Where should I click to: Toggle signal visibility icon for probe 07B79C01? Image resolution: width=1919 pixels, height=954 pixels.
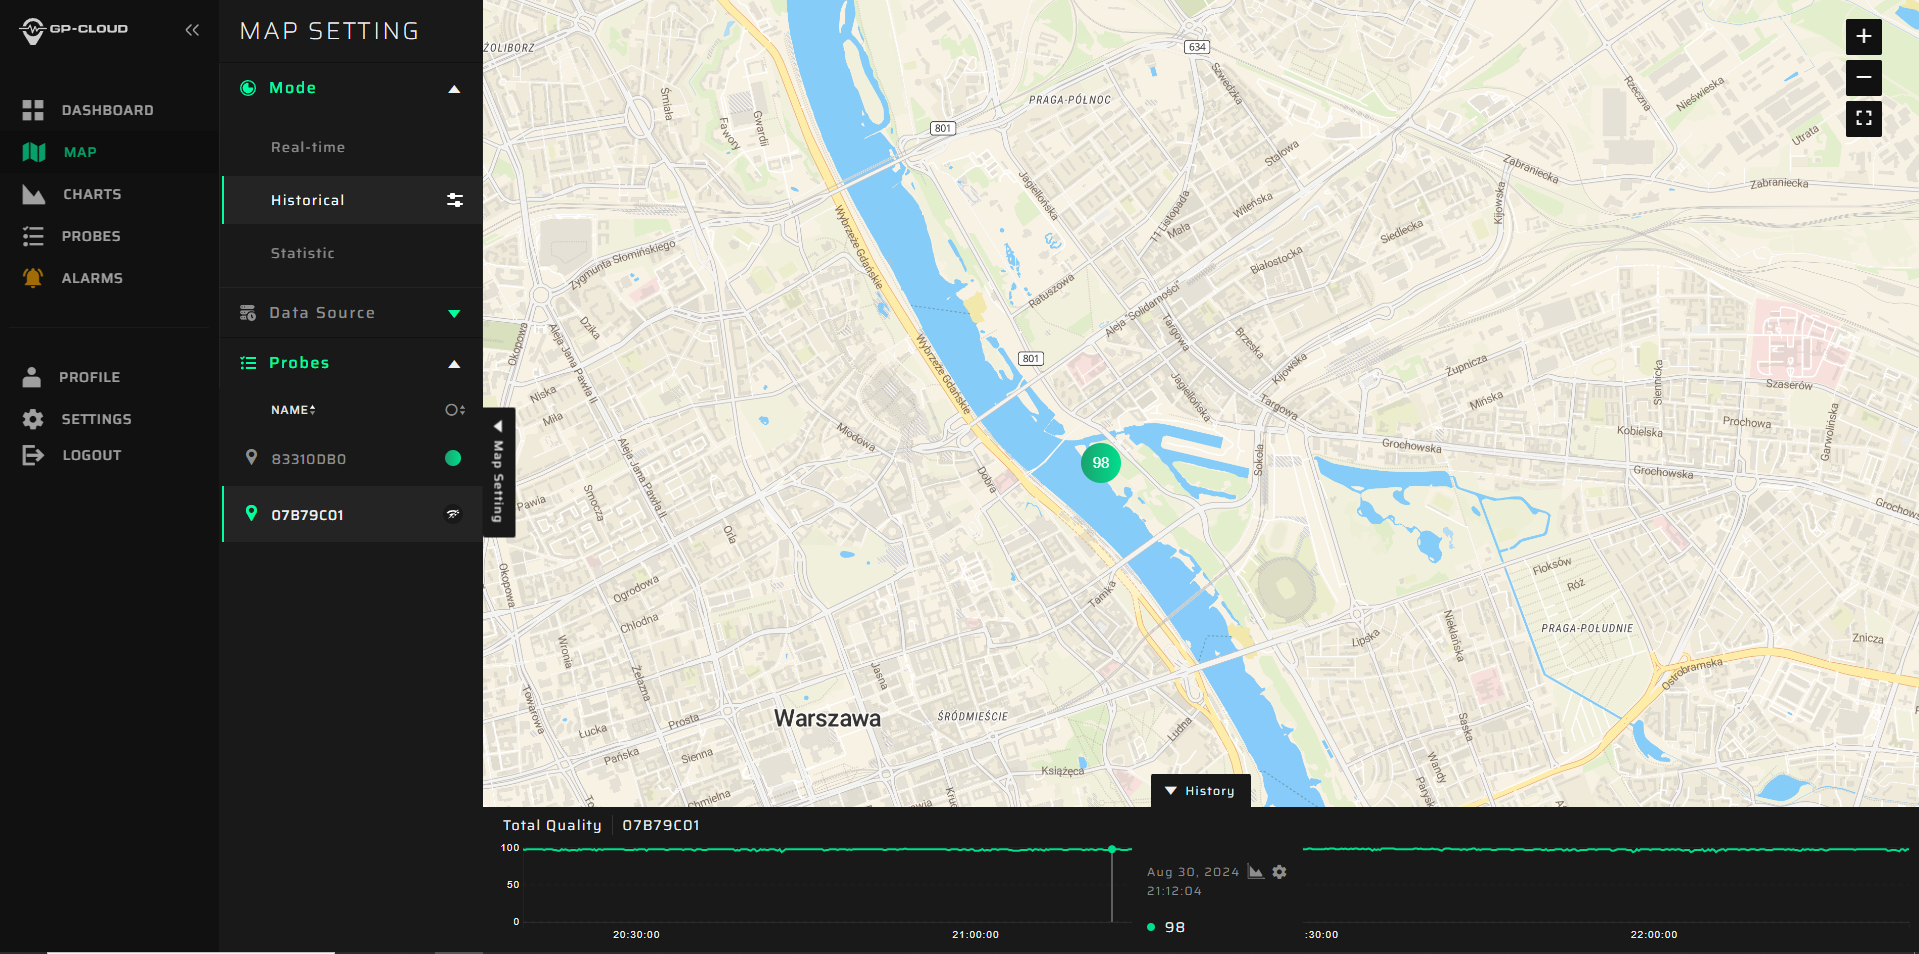tap(453, 514)
